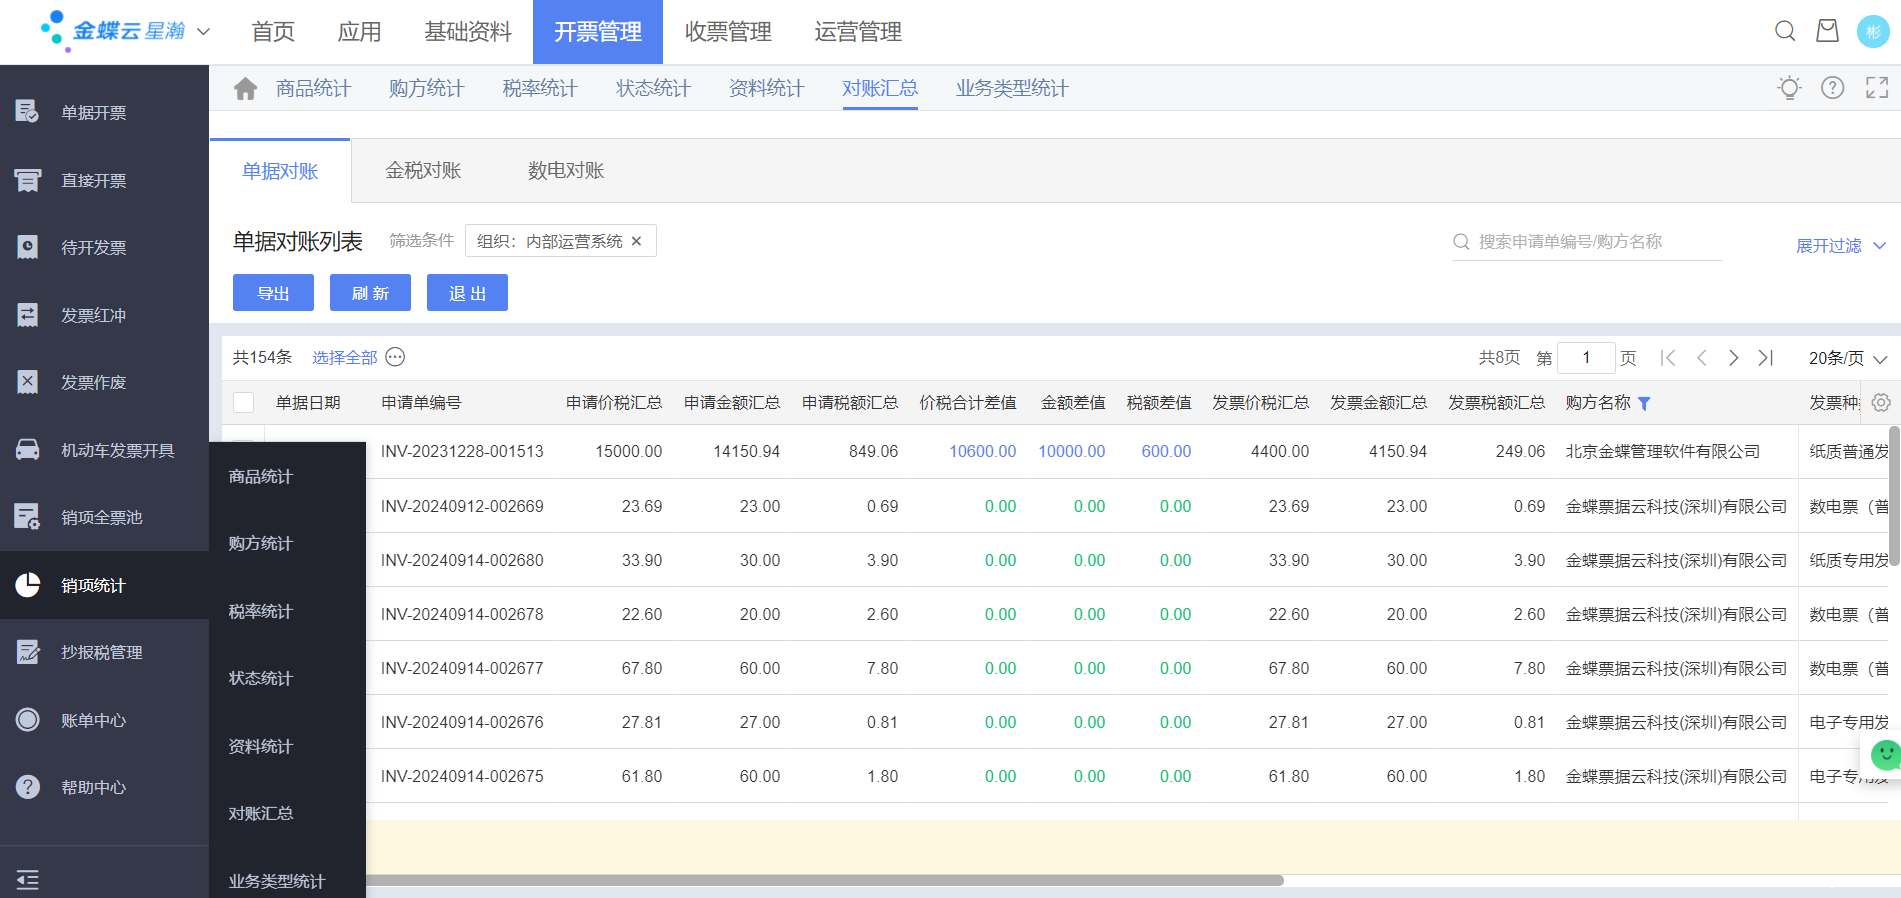Click the help question mark icon
Viewport: 1901px width, 898px height.
click(1832, 88)
